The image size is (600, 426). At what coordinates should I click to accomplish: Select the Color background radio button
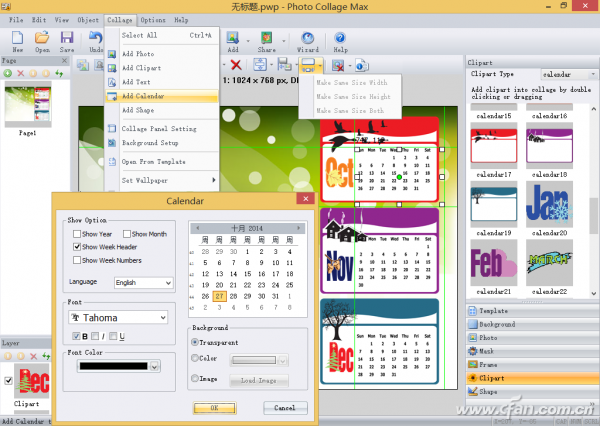pos(195,358)
